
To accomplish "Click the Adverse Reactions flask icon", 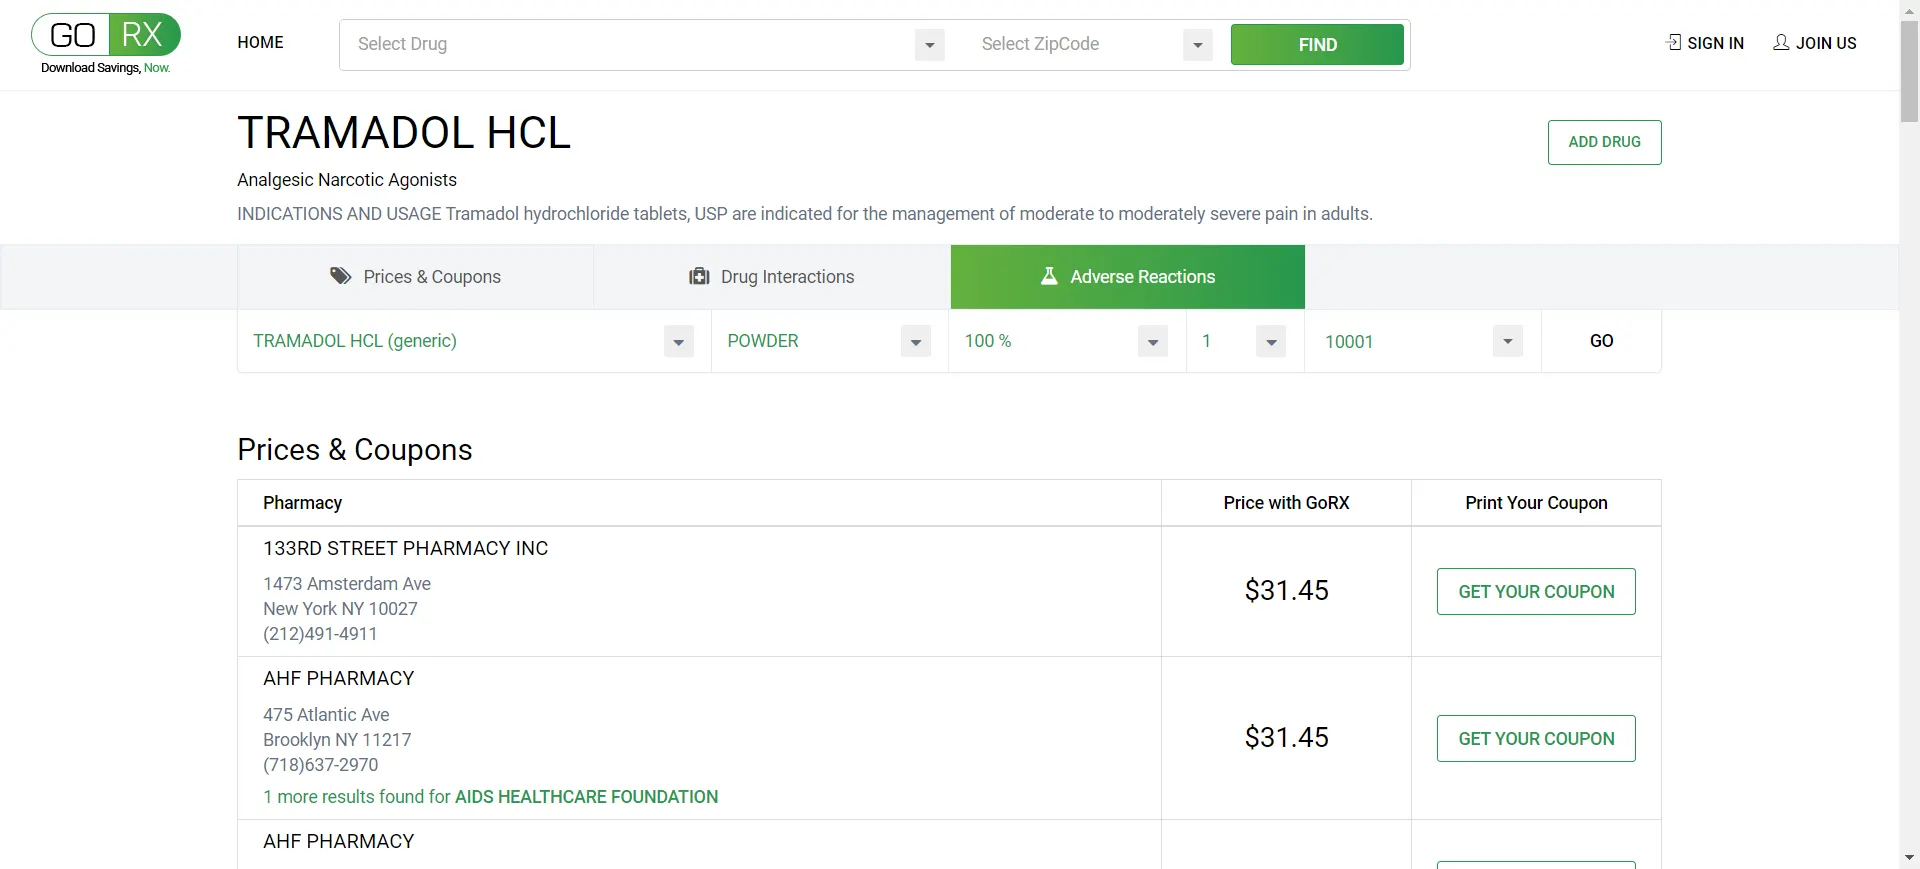I will (x=1049, y=276).
